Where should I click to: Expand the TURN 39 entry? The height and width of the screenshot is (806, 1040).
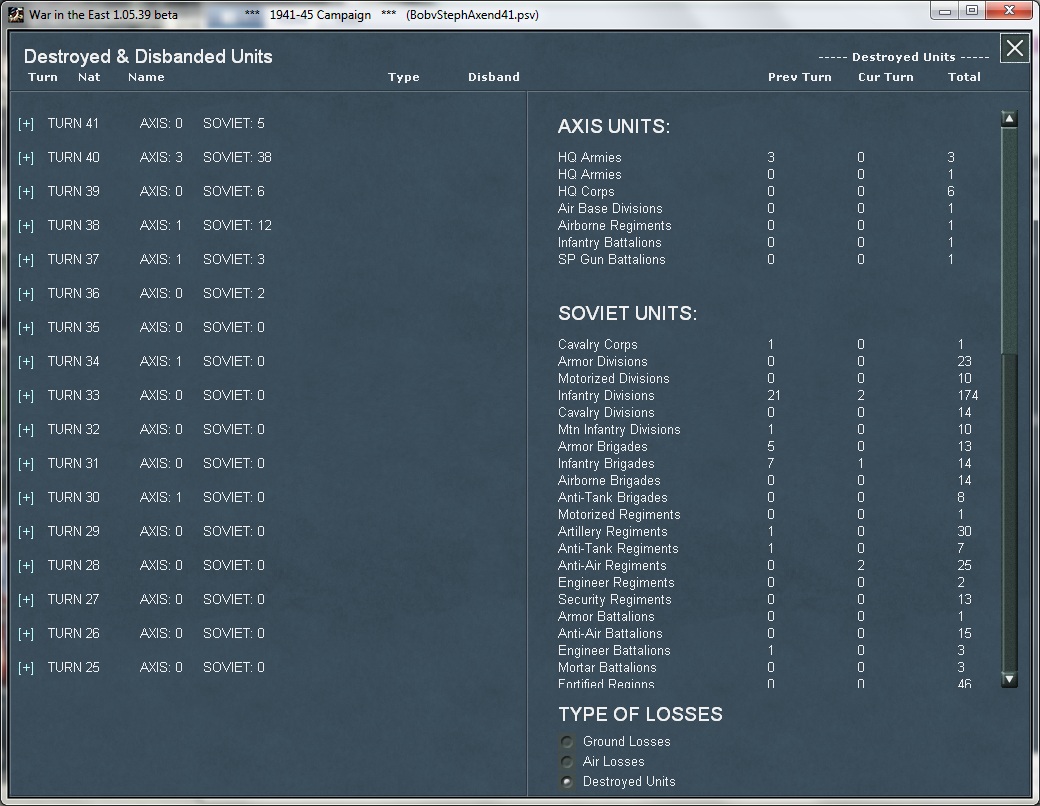(x=26, y=192)
